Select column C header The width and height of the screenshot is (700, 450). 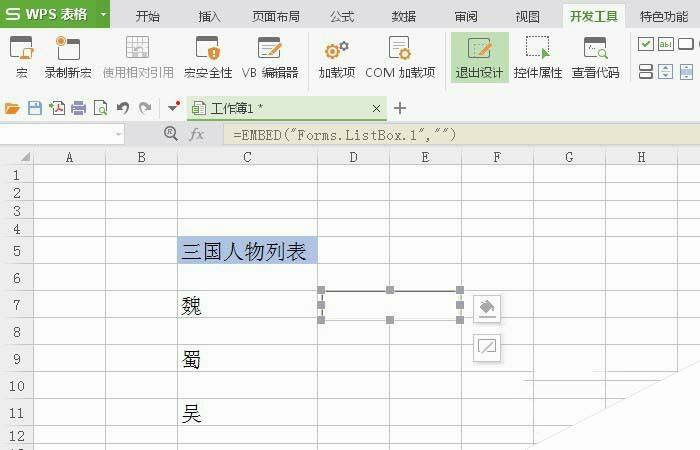[x=247, y=157]
